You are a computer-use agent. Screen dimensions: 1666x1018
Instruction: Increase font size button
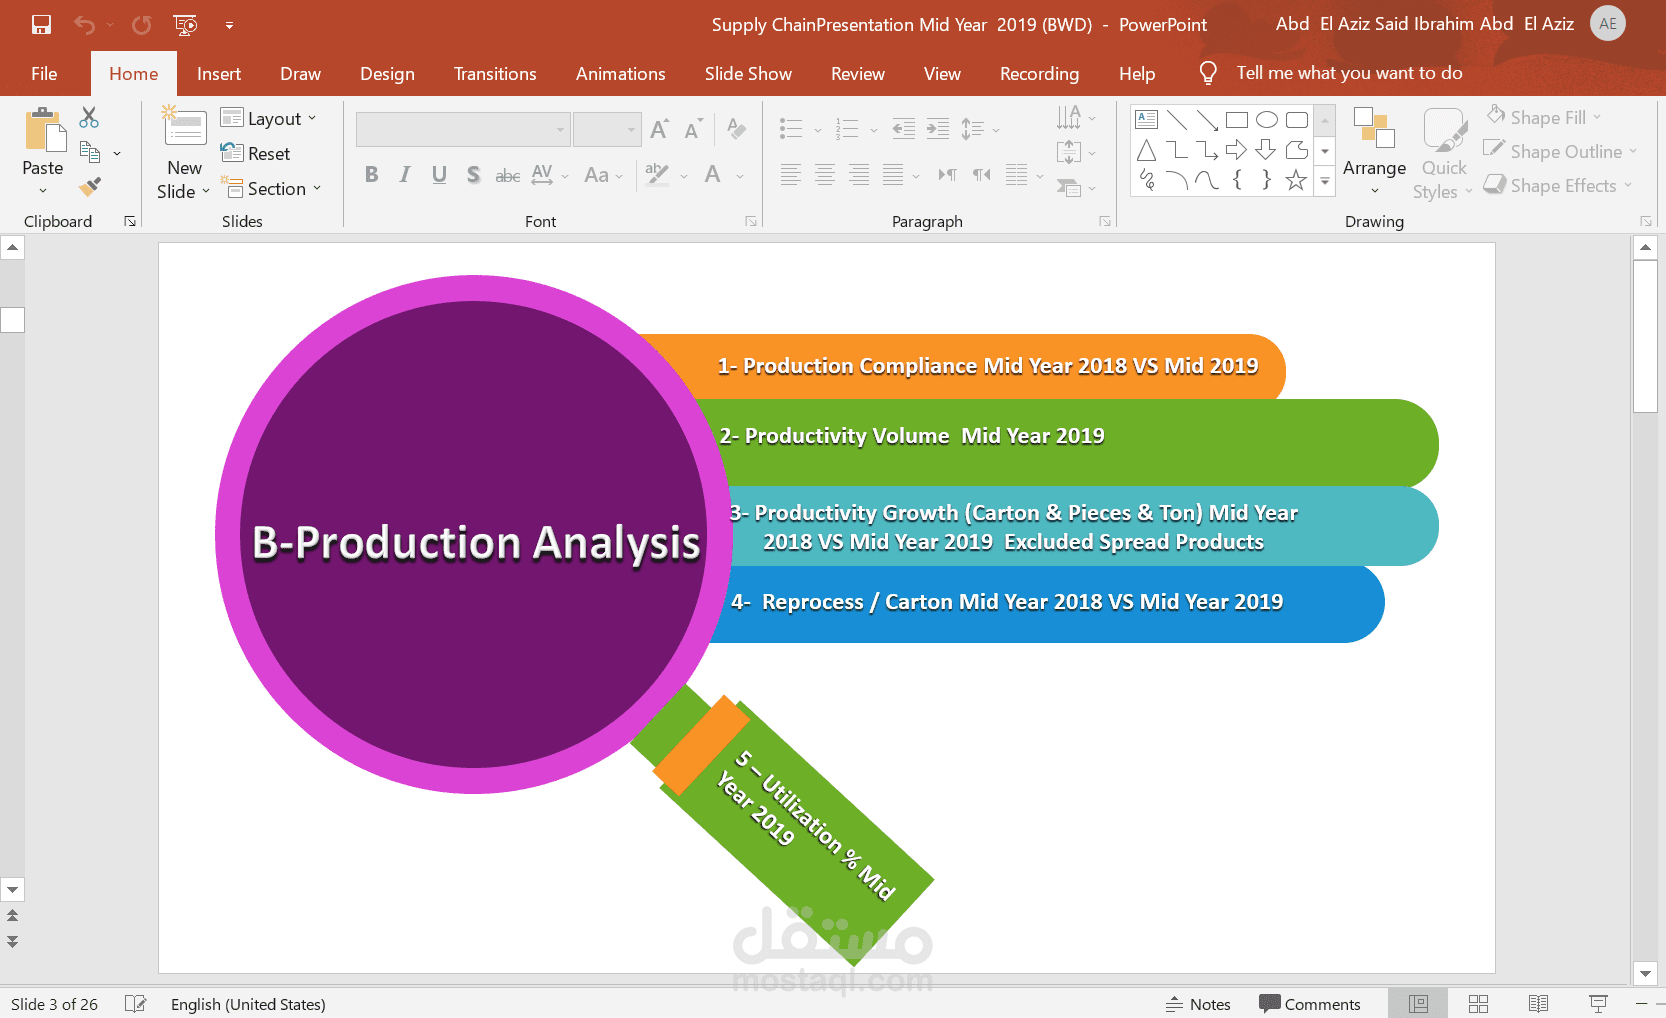coord(659,129)
